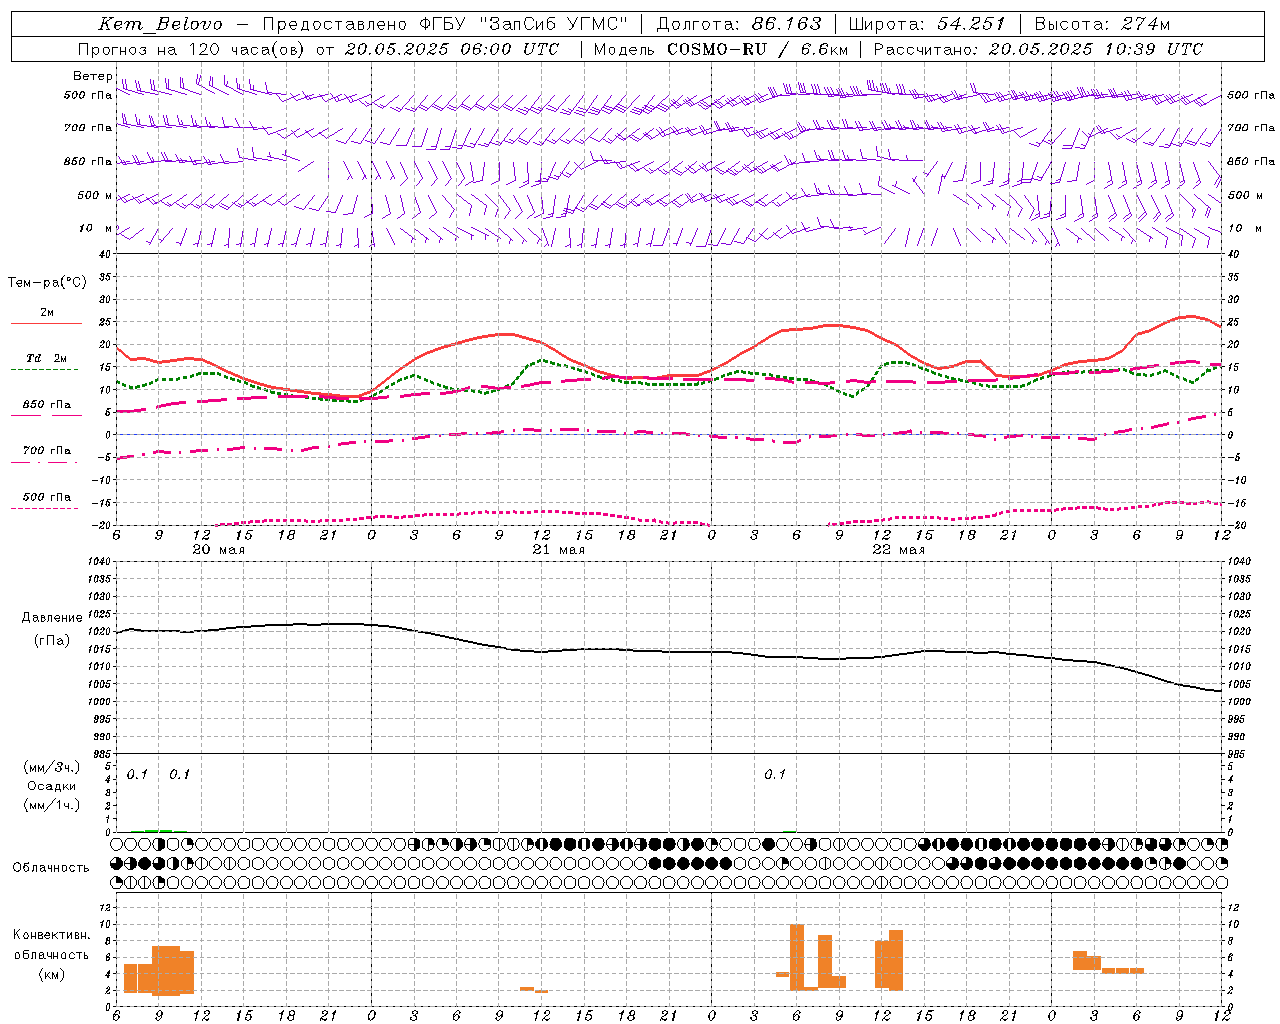The image size is (1280, 1024).
Task: Click the tallest orange convective bar on 22 мая
Action: point(797,957)
